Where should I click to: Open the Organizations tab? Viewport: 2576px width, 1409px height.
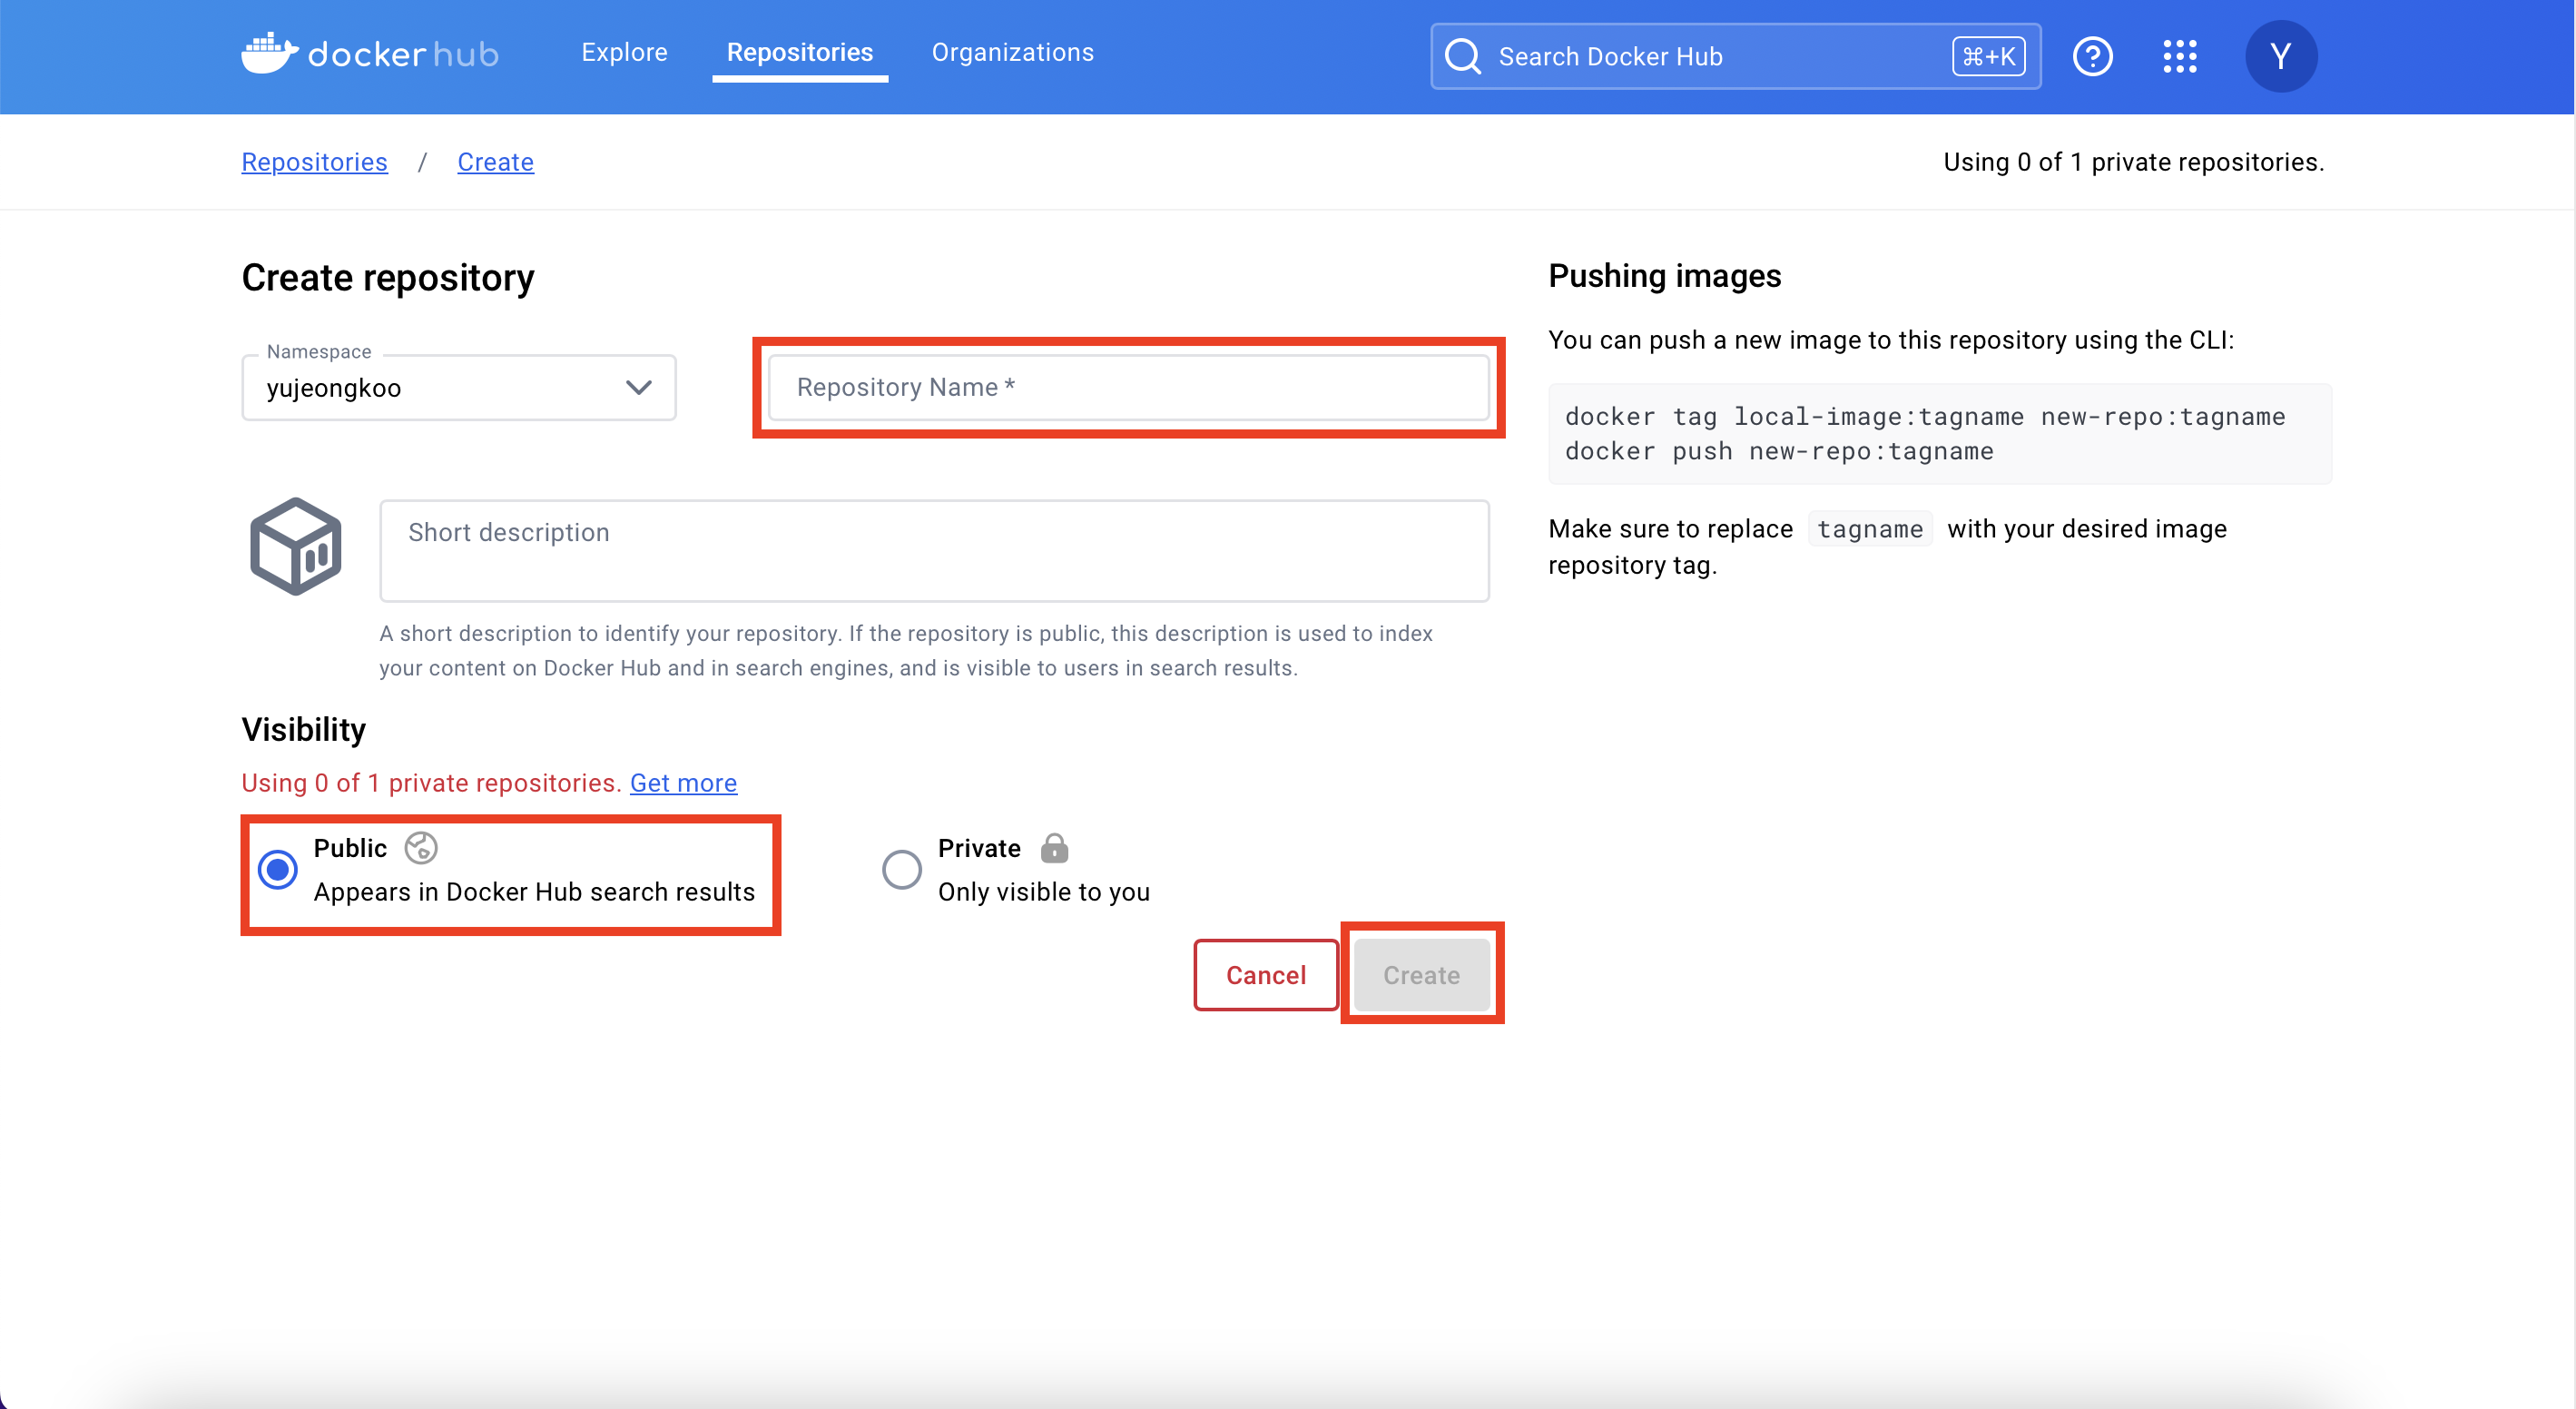click(1012, 52)
